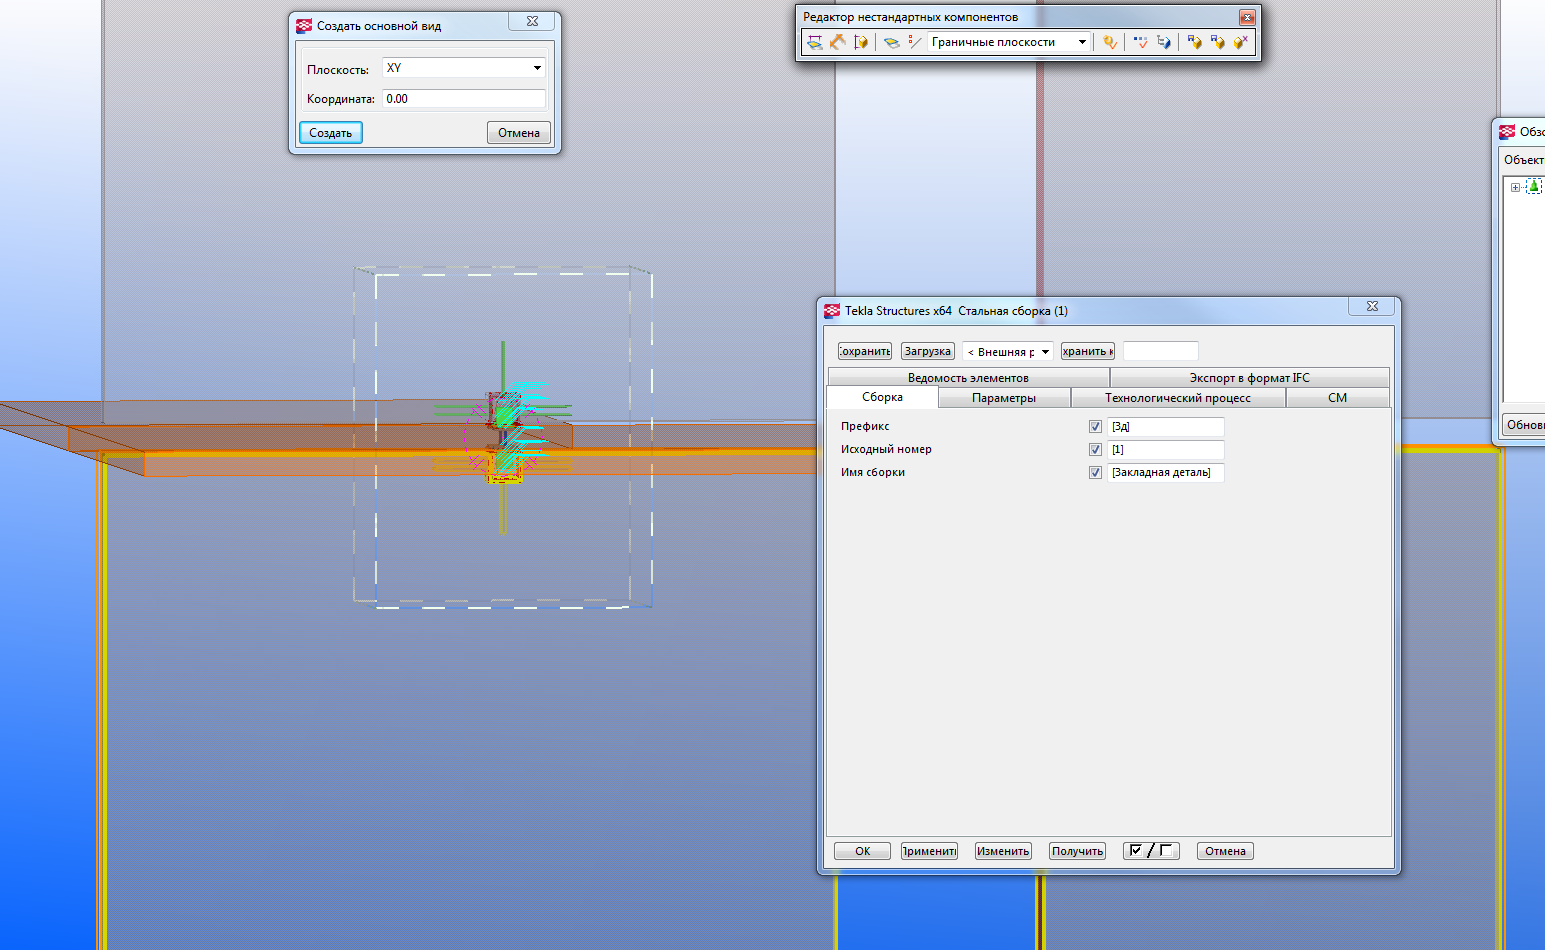Click the Изменить button

[1003, 851]
